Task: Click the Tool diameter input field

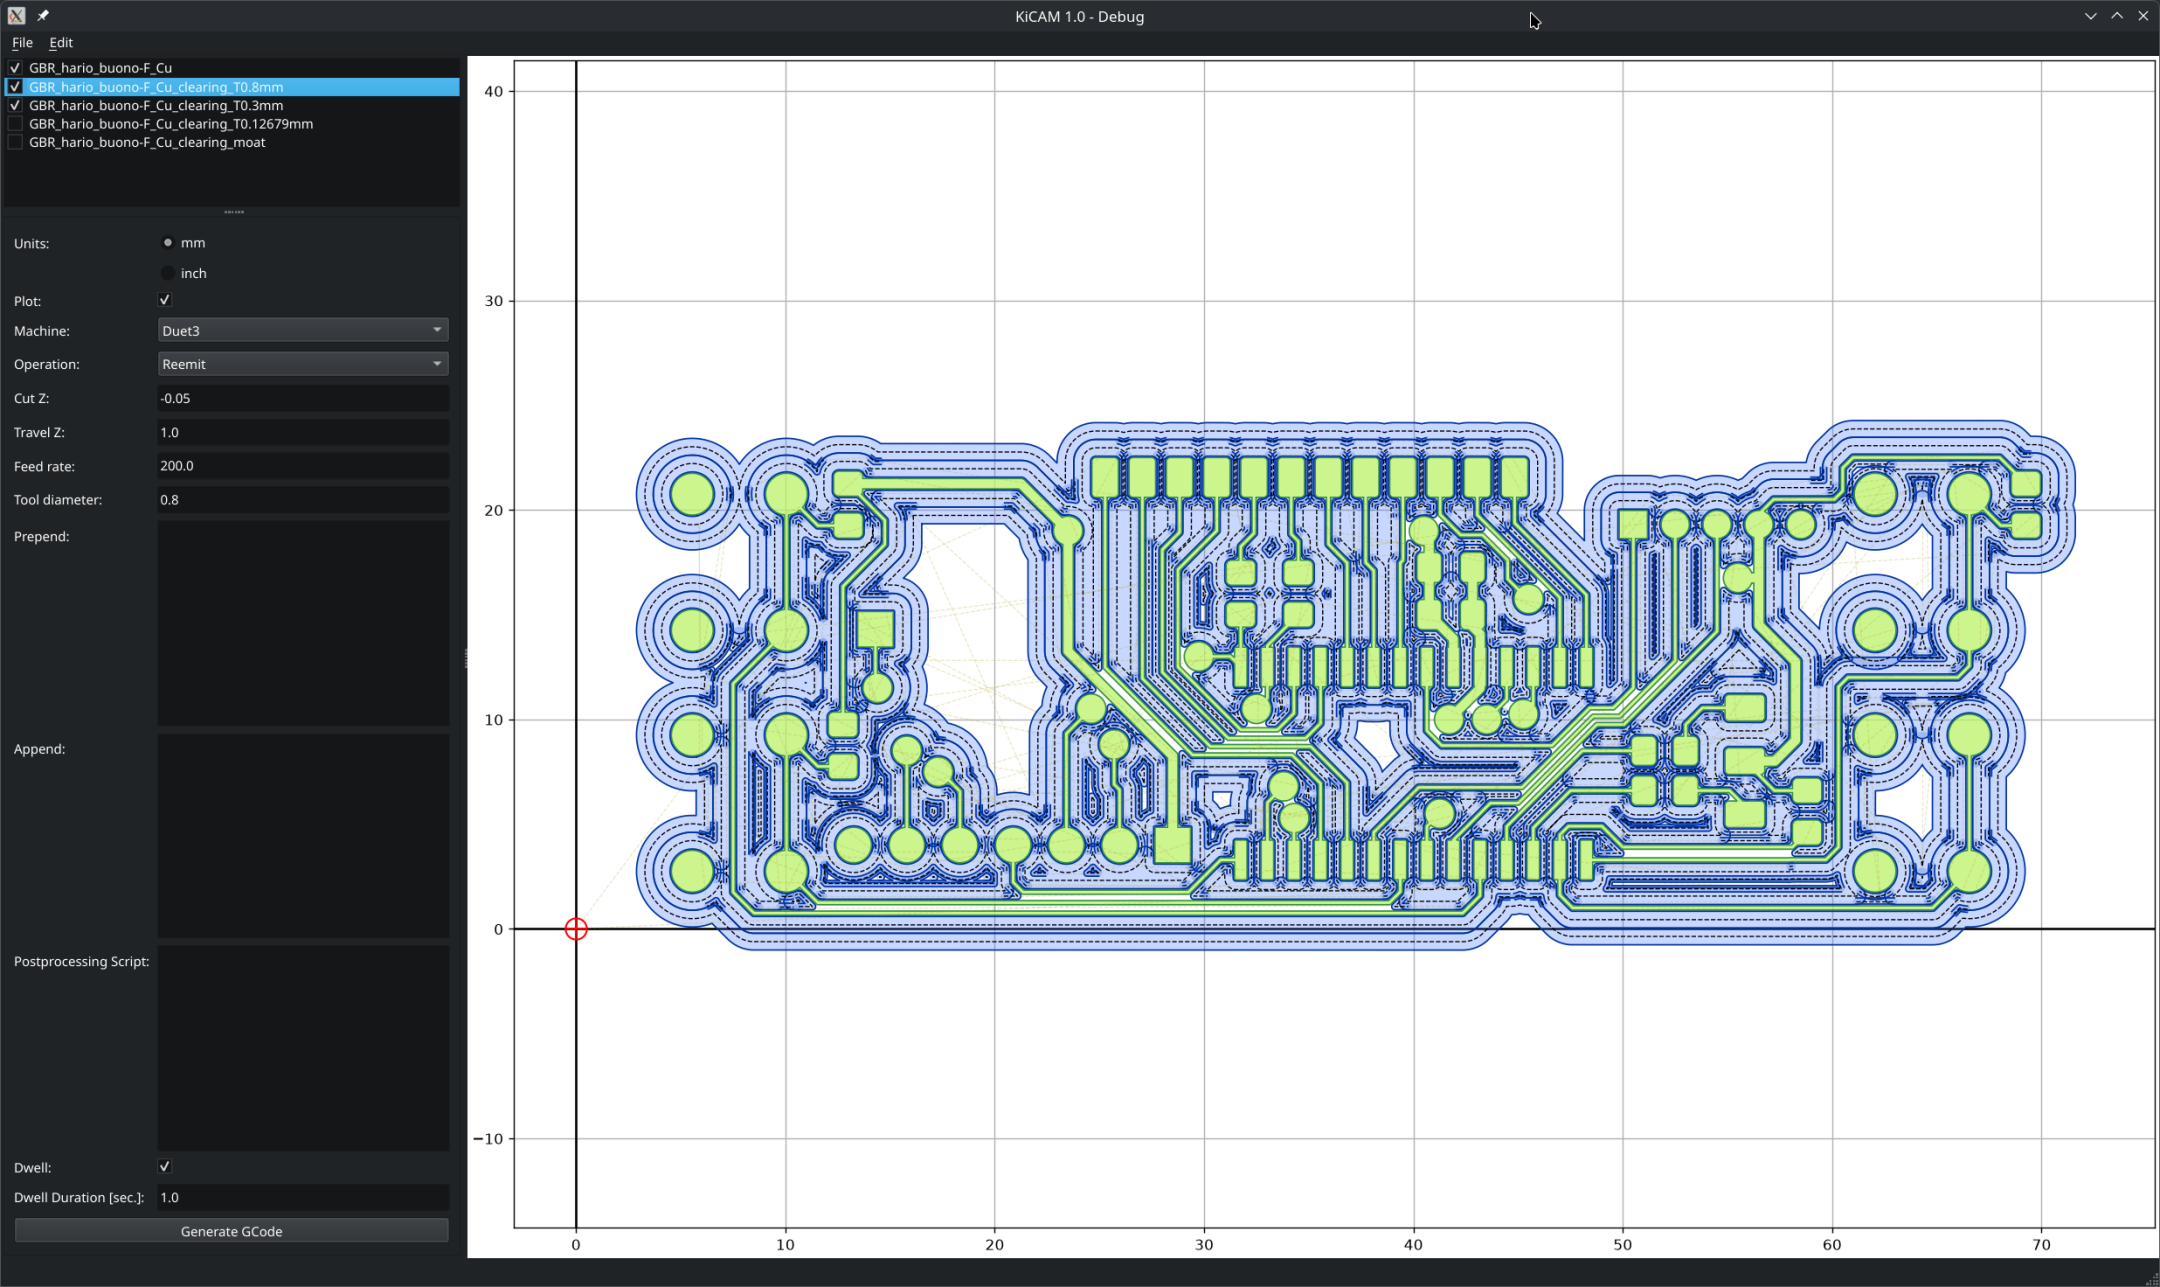Action: pyautogui.click(x=303, y=499)
